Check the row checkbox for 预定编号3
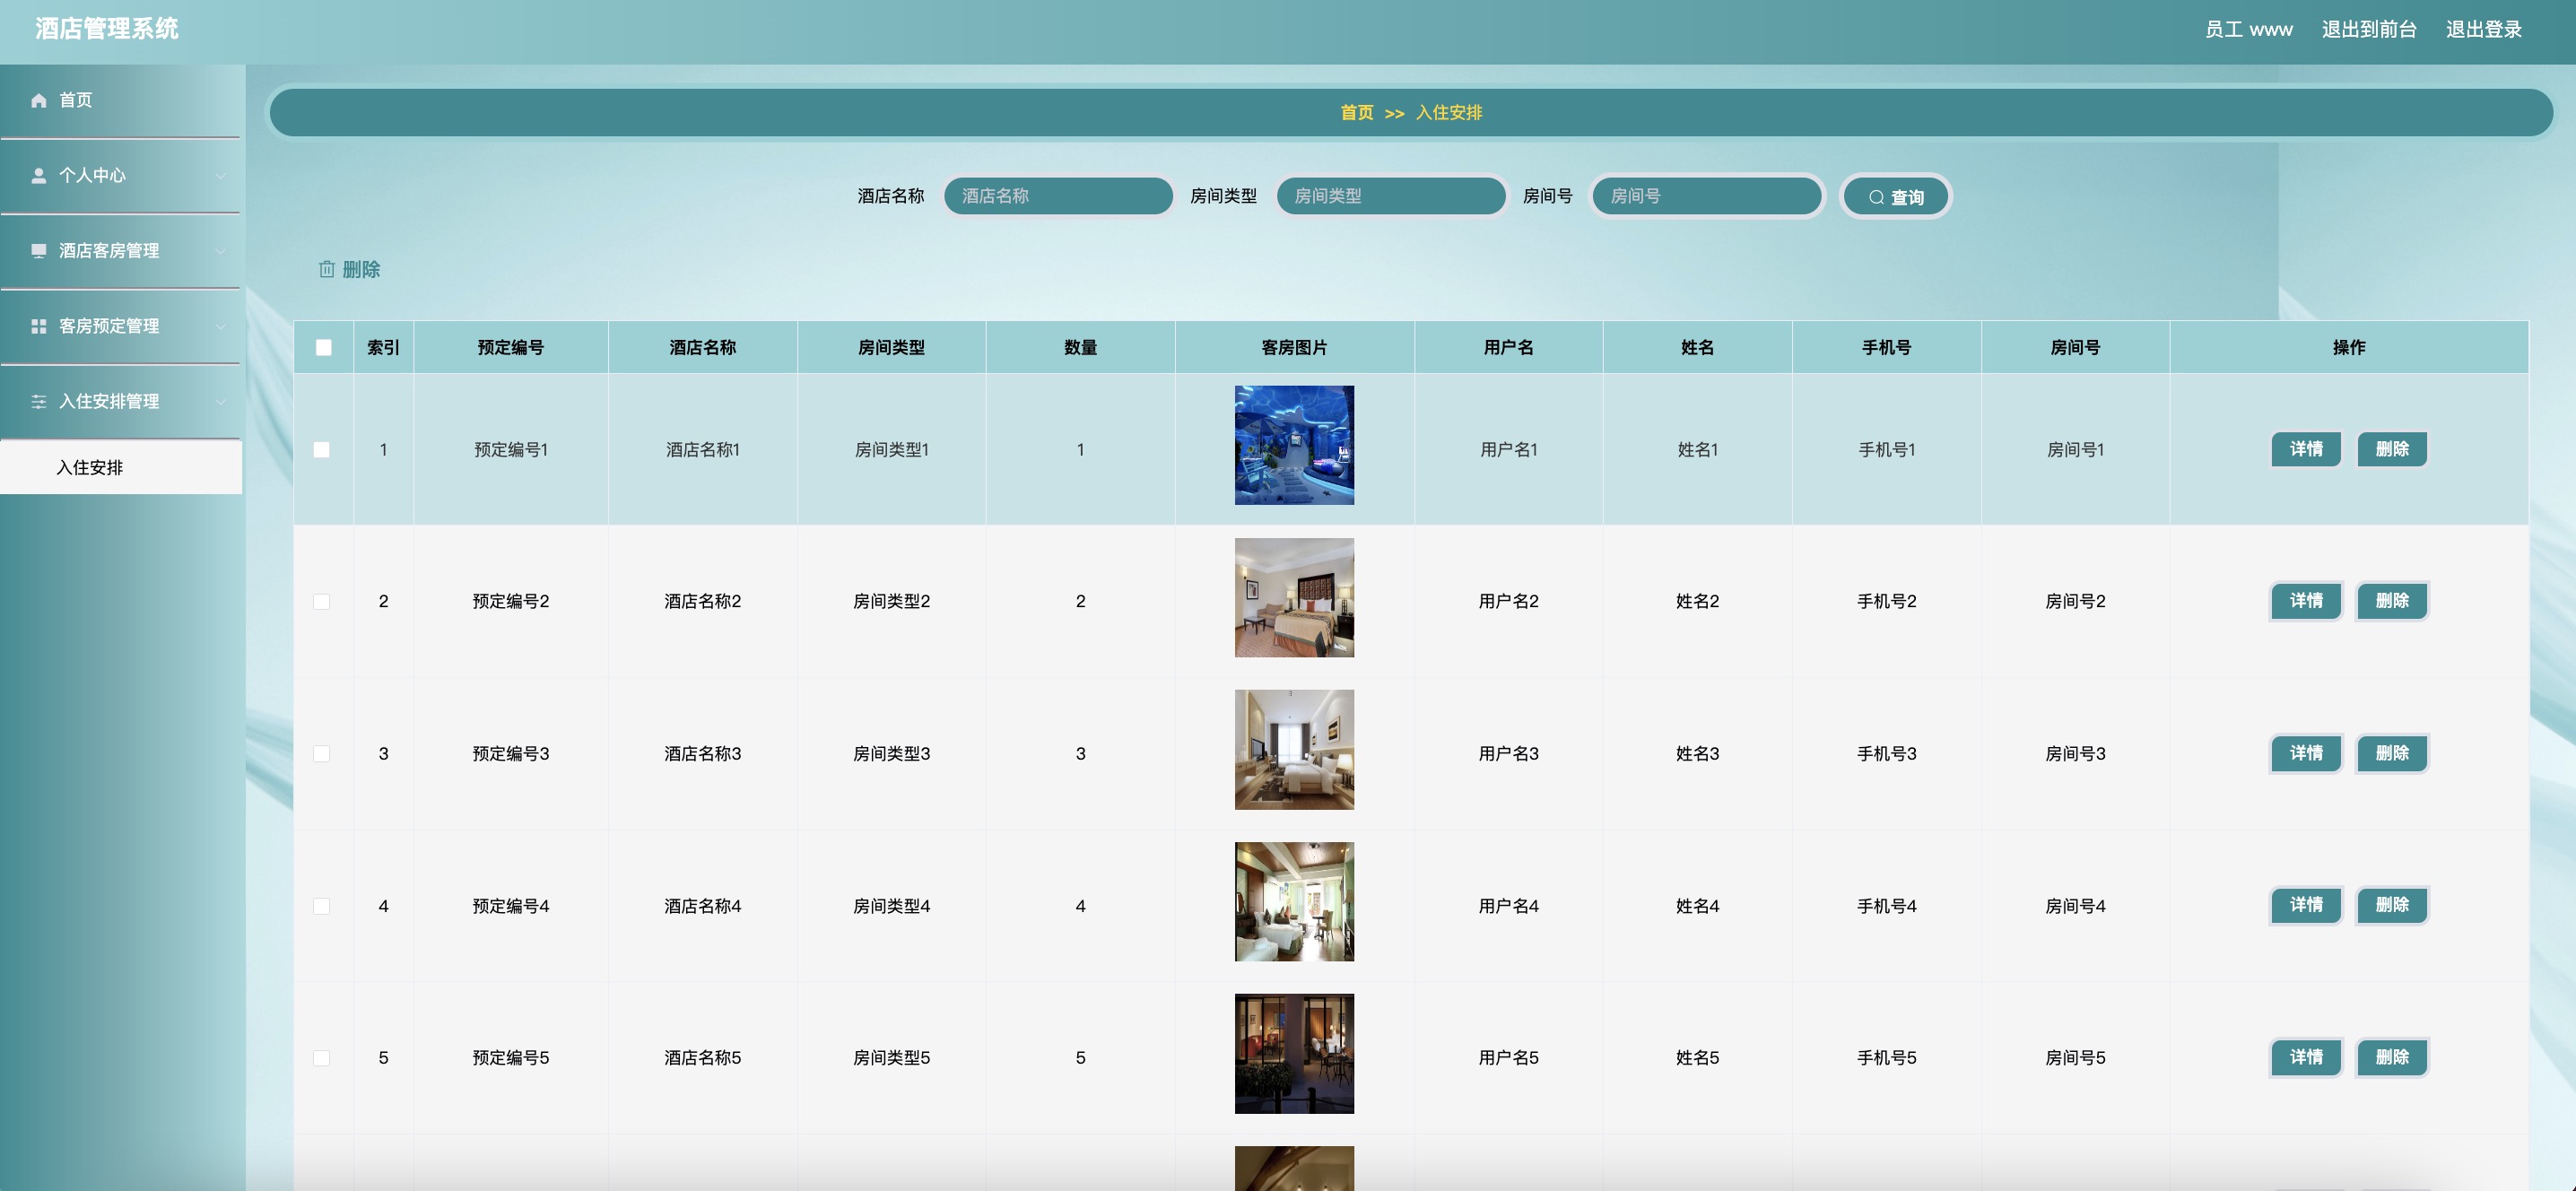 click(x=321, y=753)
